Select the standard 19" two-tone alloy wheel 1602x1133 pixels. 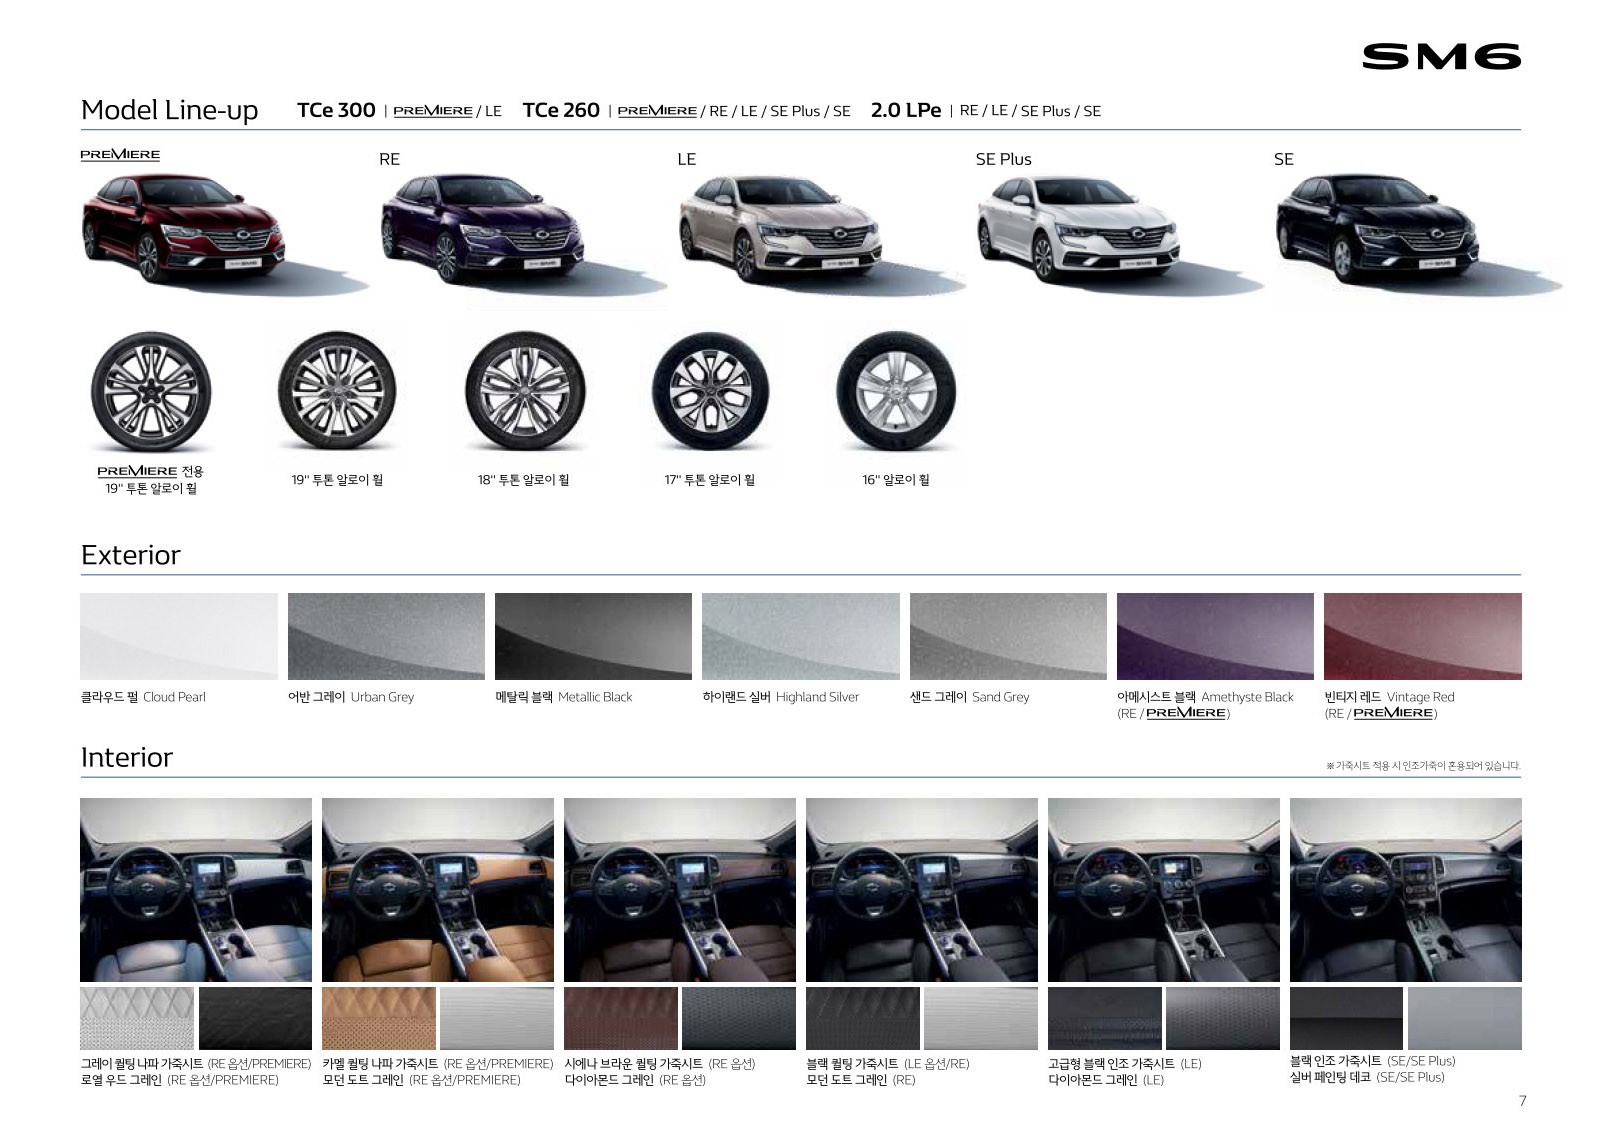[337, 392]
